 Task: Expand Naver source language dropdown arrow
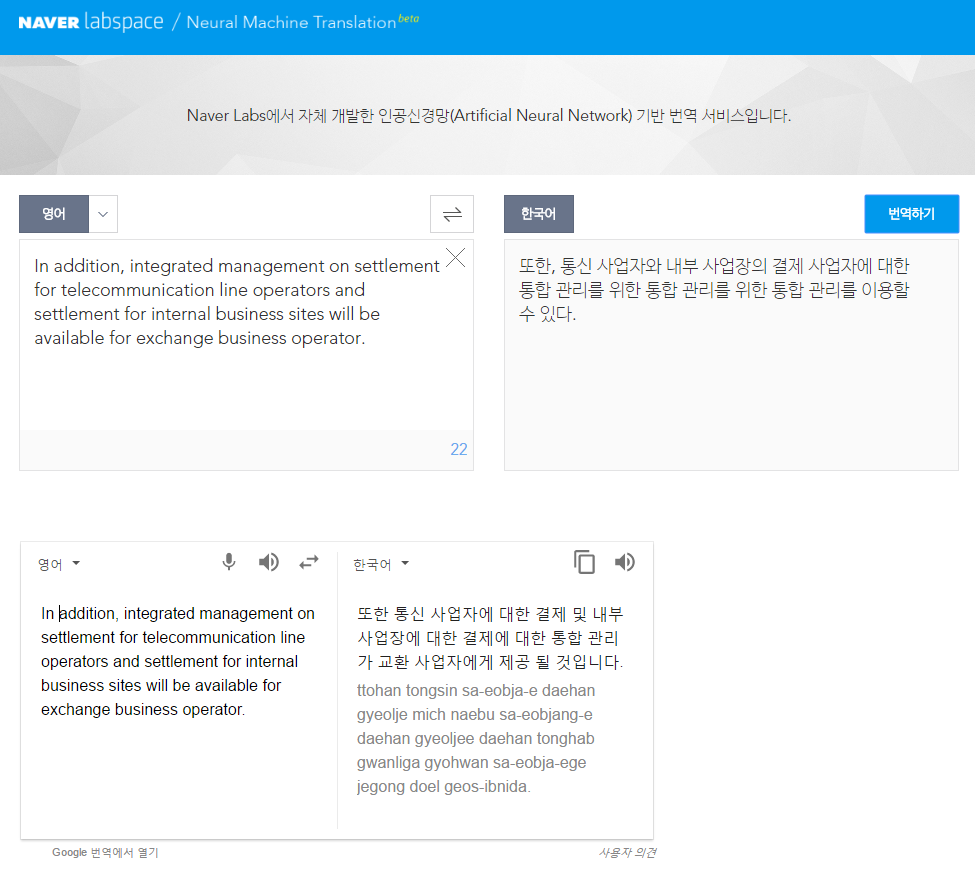(103, 214)
